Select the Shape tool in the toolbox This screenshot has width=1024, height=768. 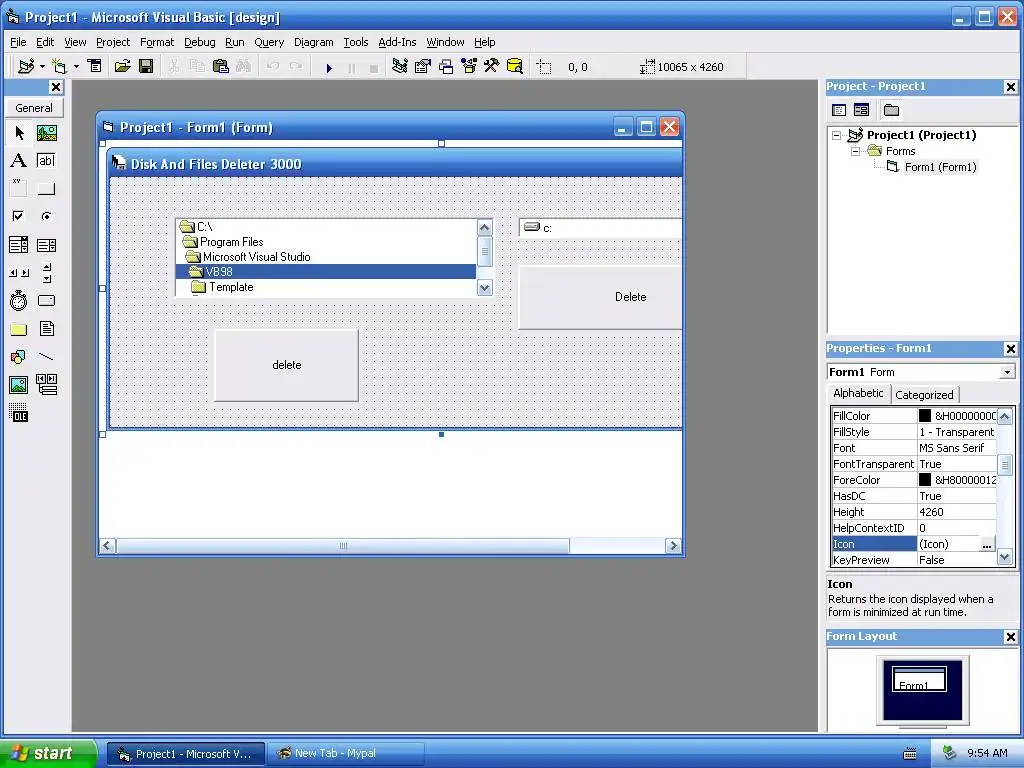click(x=19, y=357)
